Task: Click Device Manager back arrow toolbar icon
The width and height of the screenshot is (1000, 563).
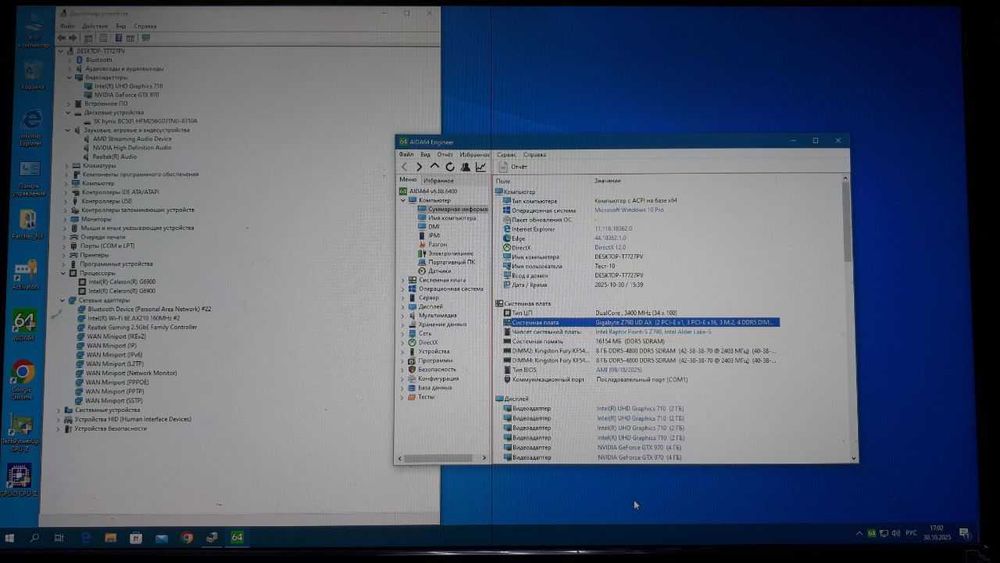Action: click(x=61, y=38)
